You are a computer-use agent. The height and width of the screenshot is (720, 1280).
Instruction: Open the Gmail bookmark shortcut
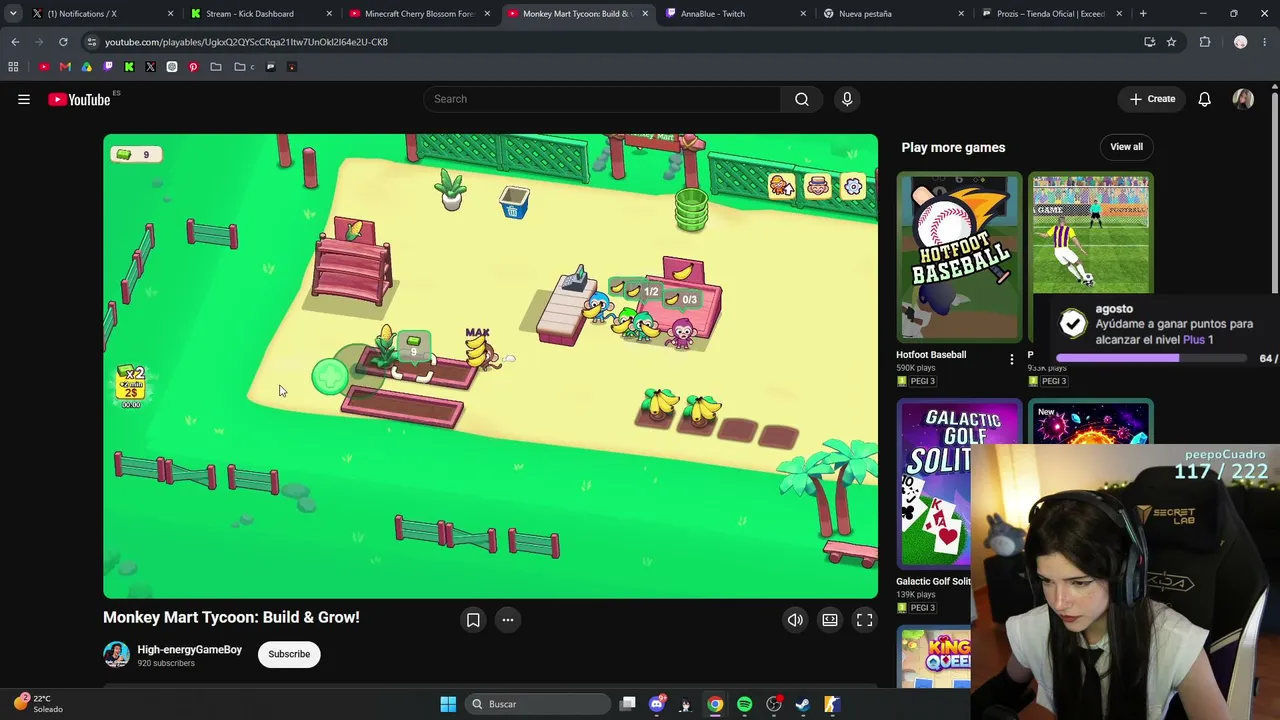(x=65, y=67)
